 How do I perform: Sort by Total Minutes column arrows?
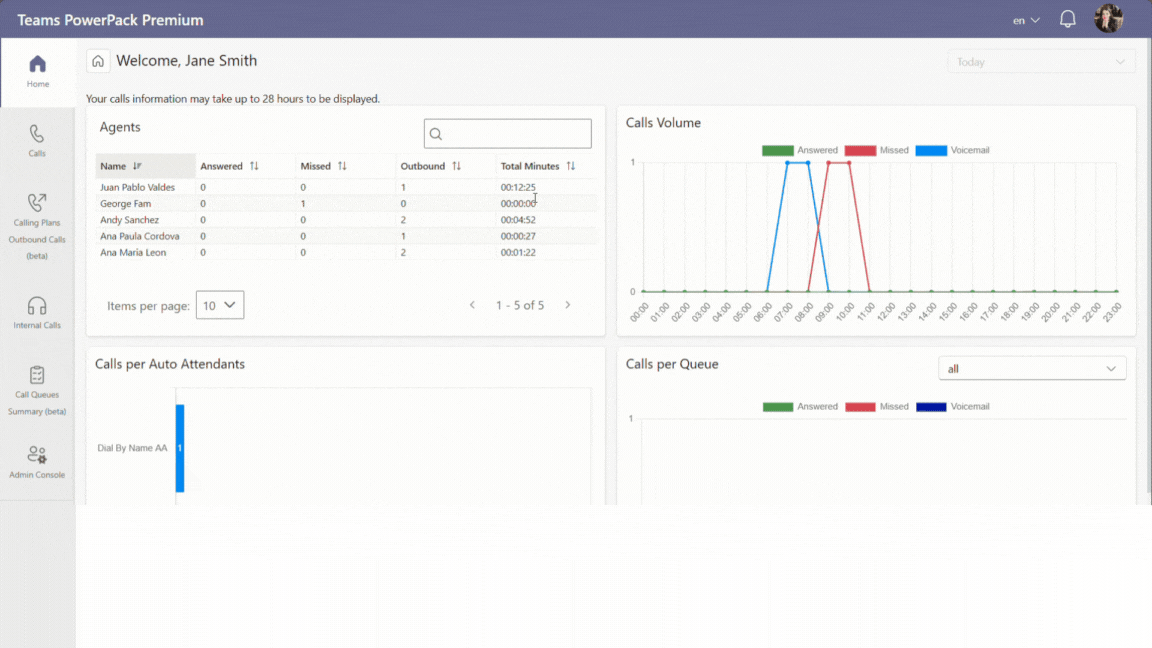[571, 166]
